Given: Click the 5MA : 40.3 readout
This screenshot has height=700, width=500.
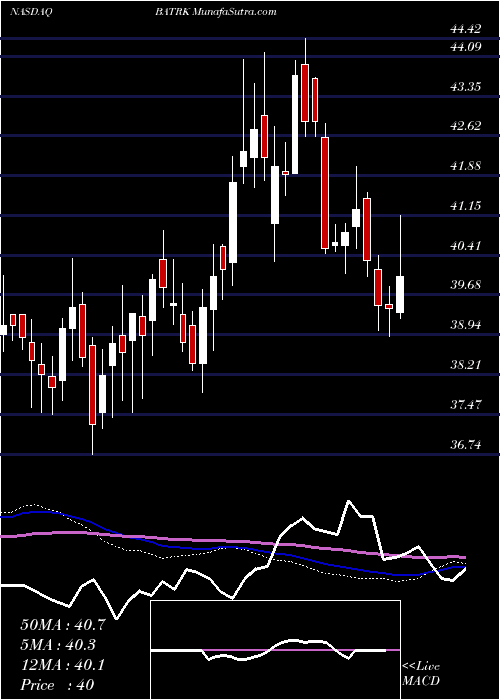Looking at the screenshot, I should (58, 645).
